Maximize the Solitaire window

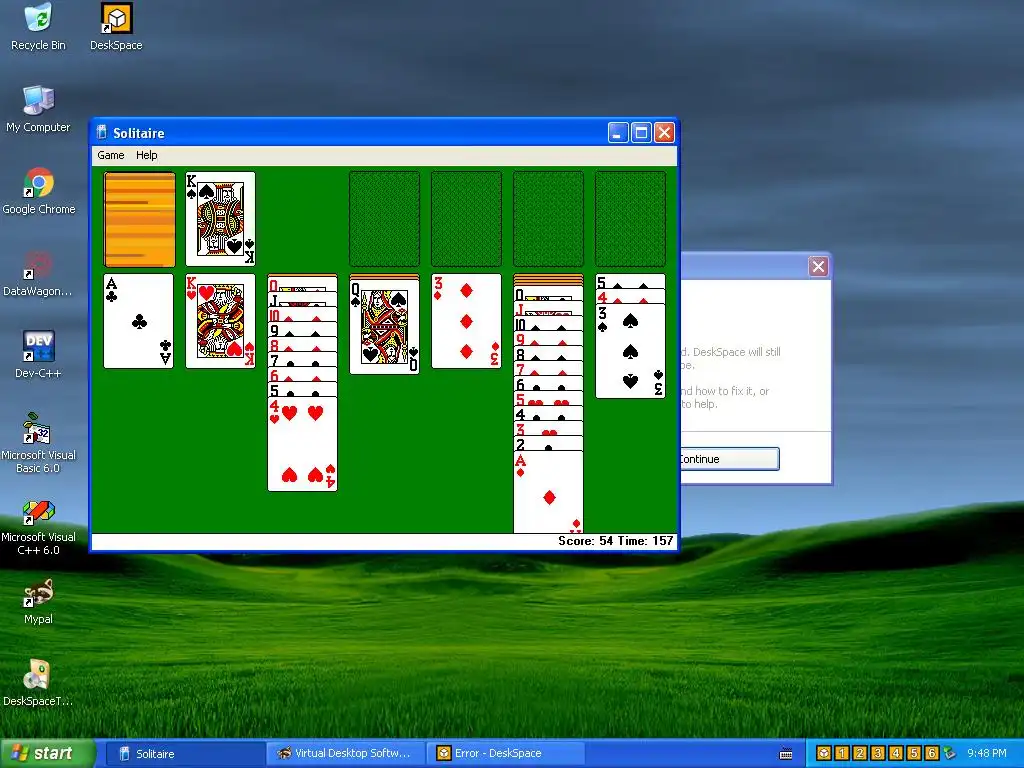coord(641,133)
